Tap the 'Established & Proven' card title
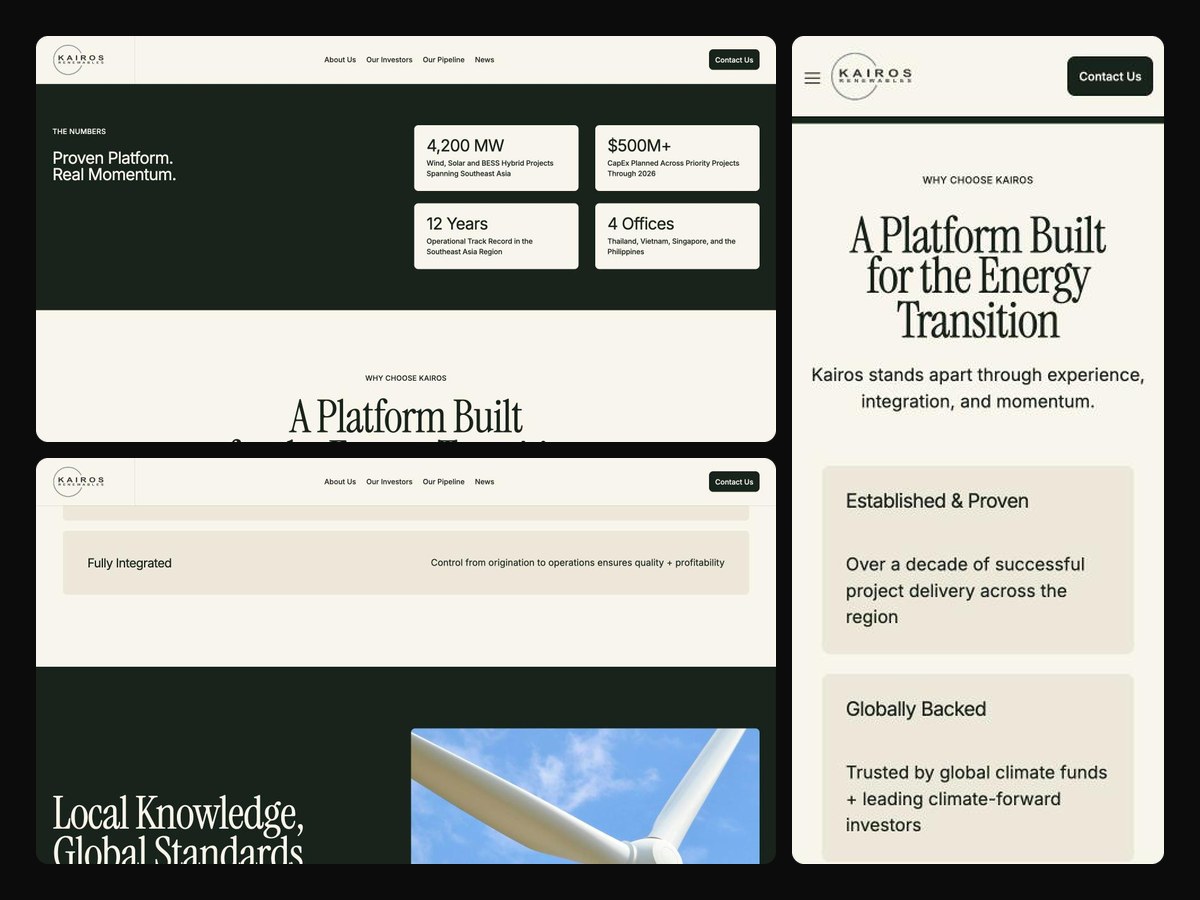This screenshot has height=900, width=1200. (x=937, y=501)
